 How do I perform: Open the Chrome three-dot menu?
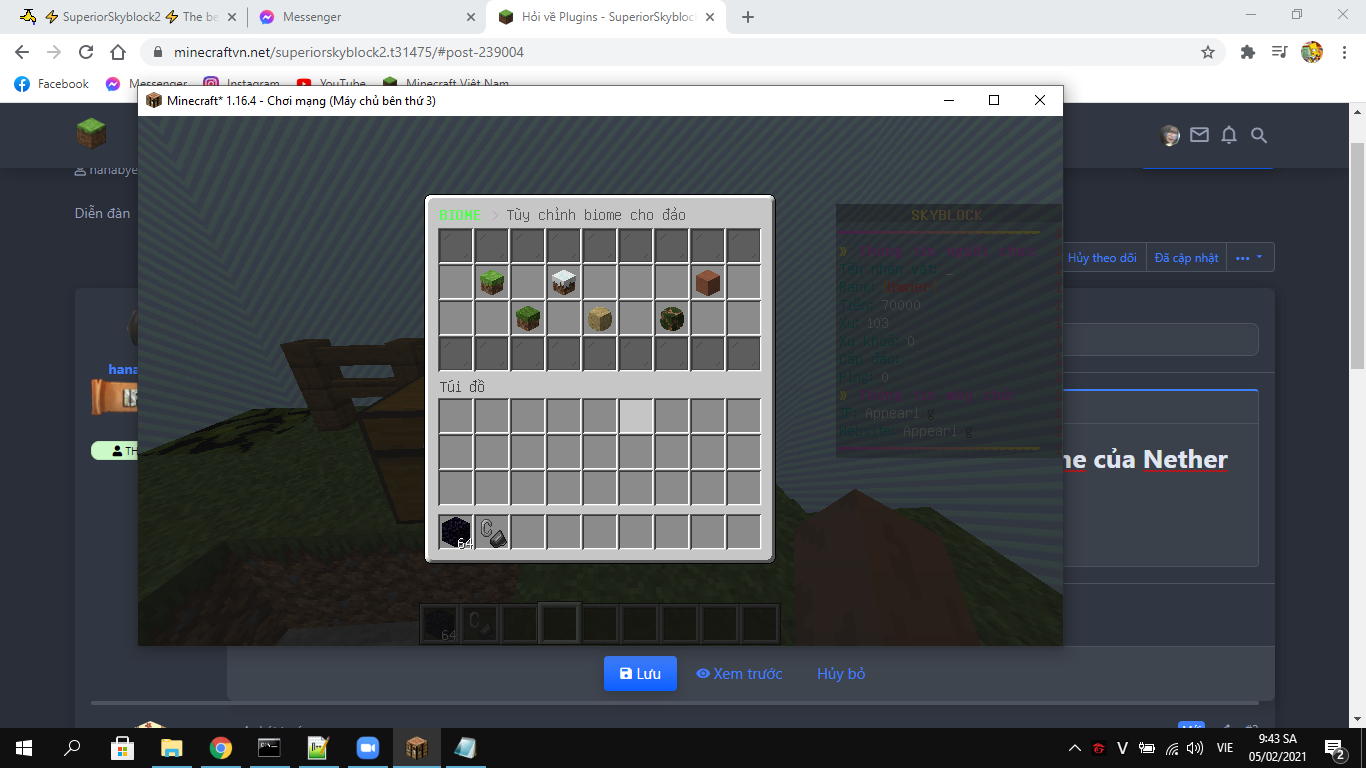pos(1345,52)
